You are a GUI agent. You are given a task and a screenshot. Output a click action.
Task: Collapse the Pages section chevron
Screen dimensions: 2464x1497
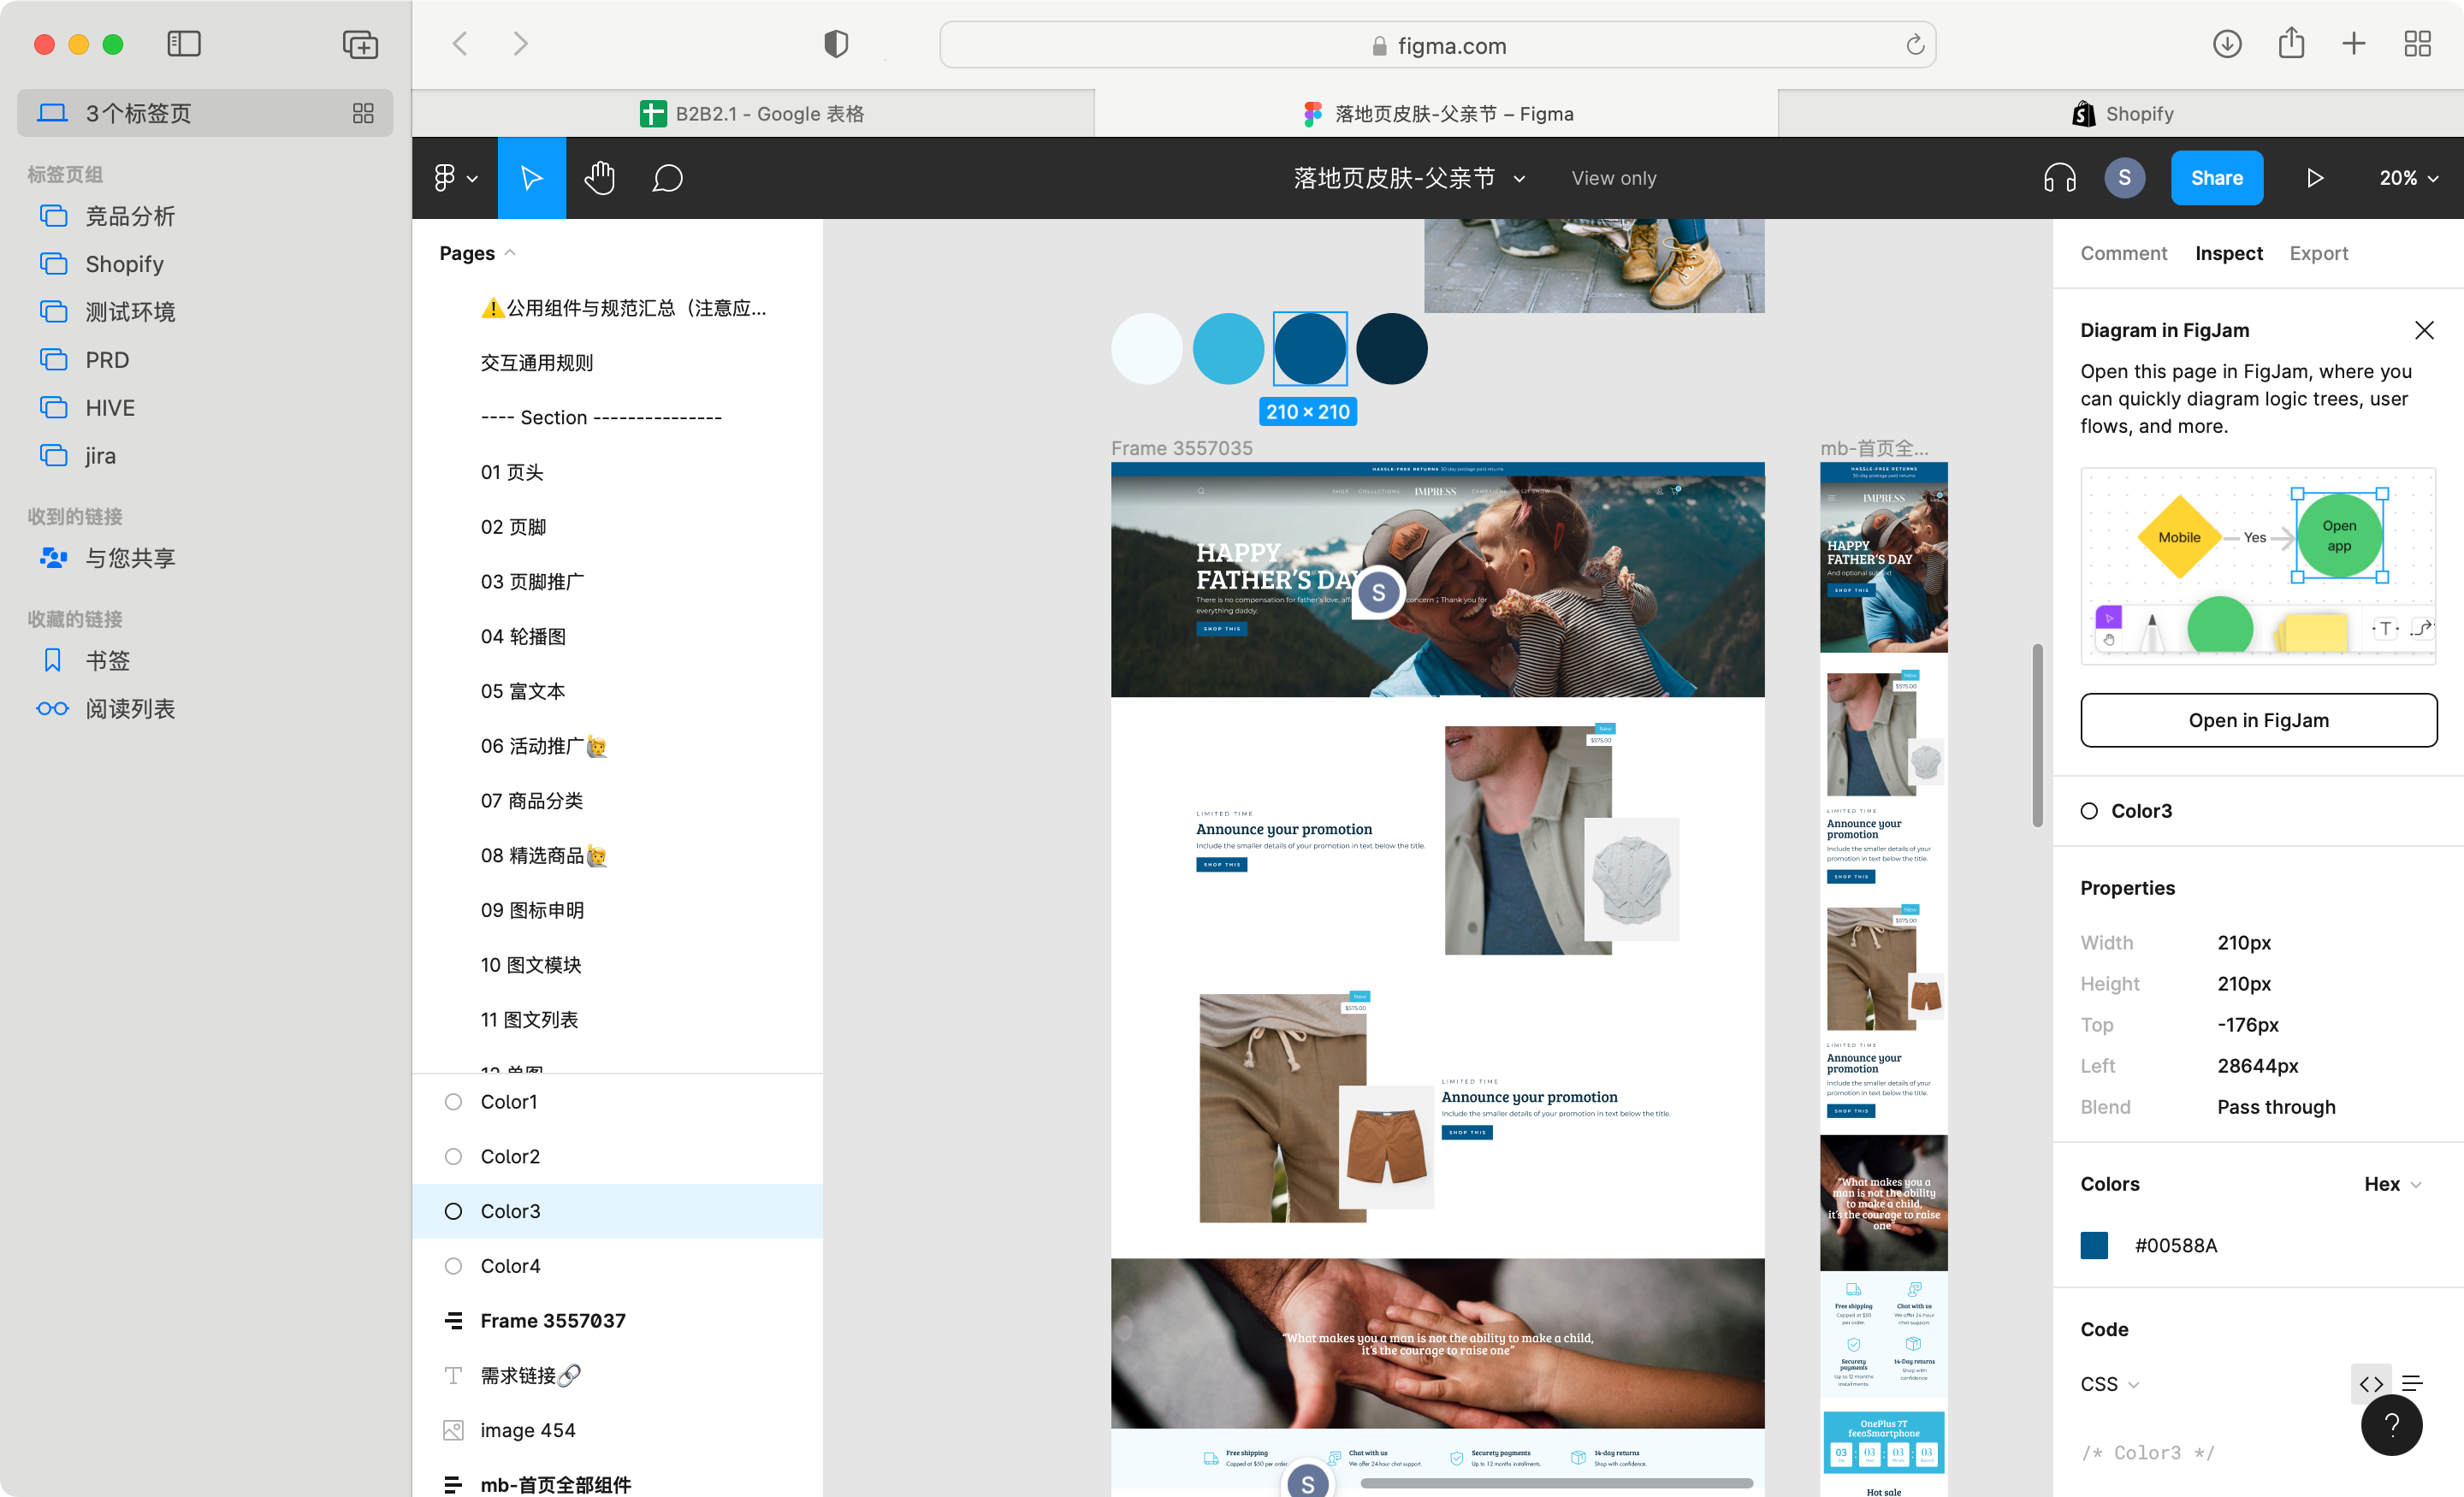[510, 253]
